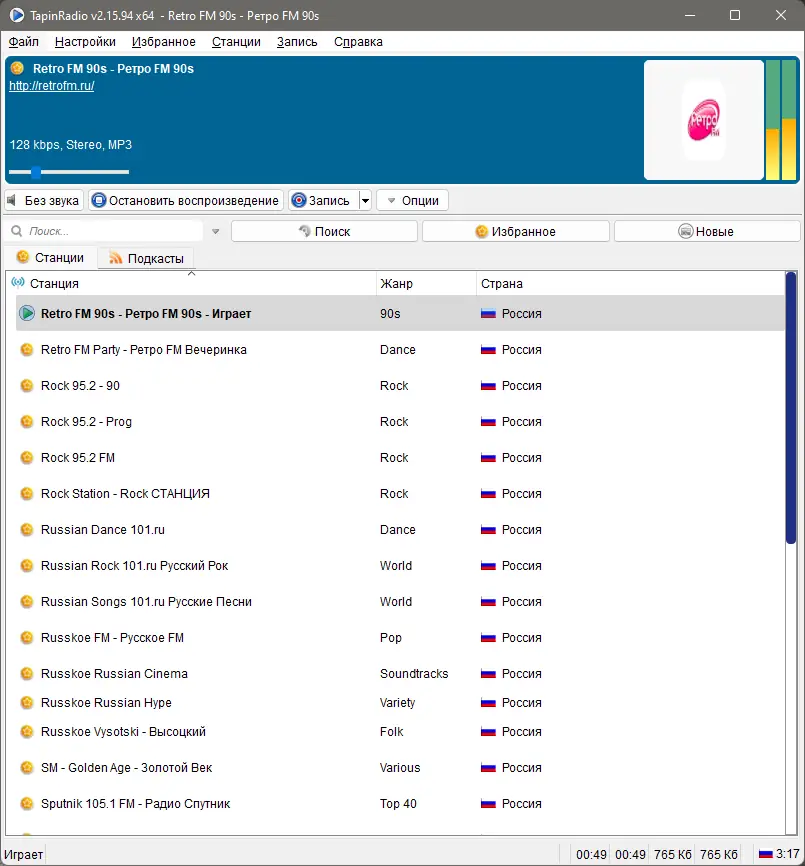This screenshot has height=866, width=805.
Task: Expand the search history dropdown arrow
Action: [x=215, y=231]
